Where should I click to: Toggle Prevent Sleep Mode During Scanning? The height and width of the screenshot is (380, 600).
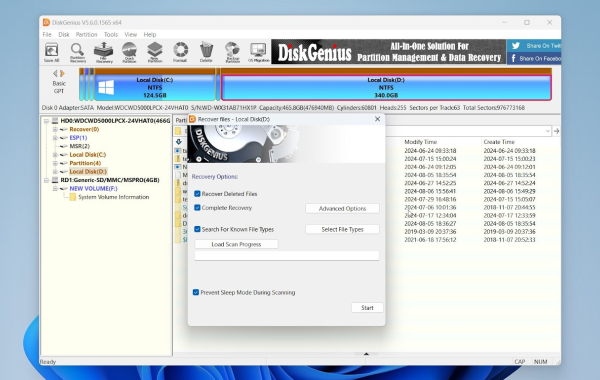click(196, 292)
